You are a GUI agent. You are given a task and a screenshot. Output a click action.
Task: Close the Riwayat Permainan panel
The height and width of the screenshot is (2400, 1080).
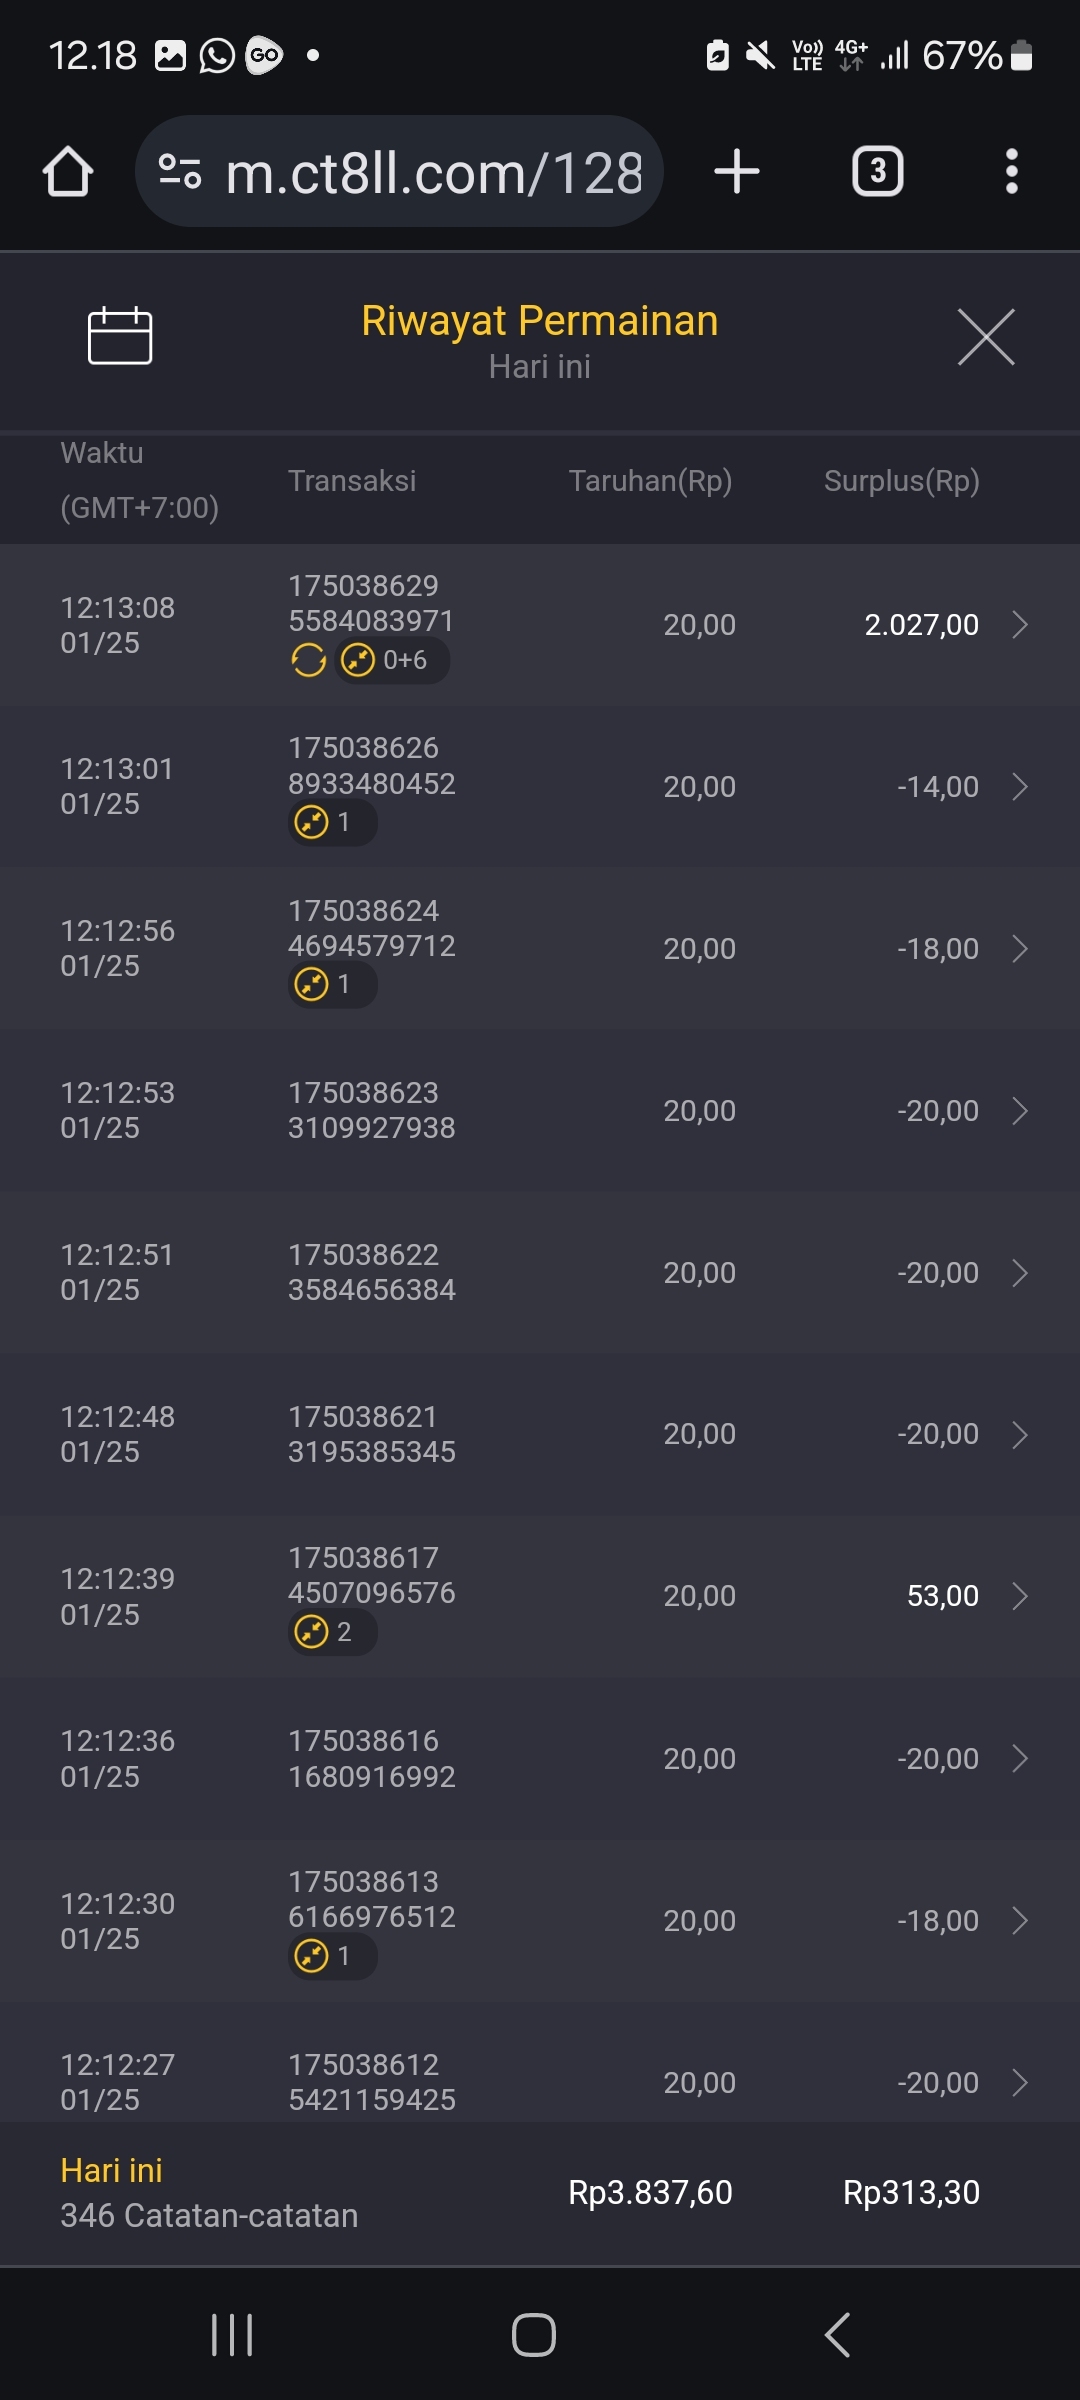(986, 337)
